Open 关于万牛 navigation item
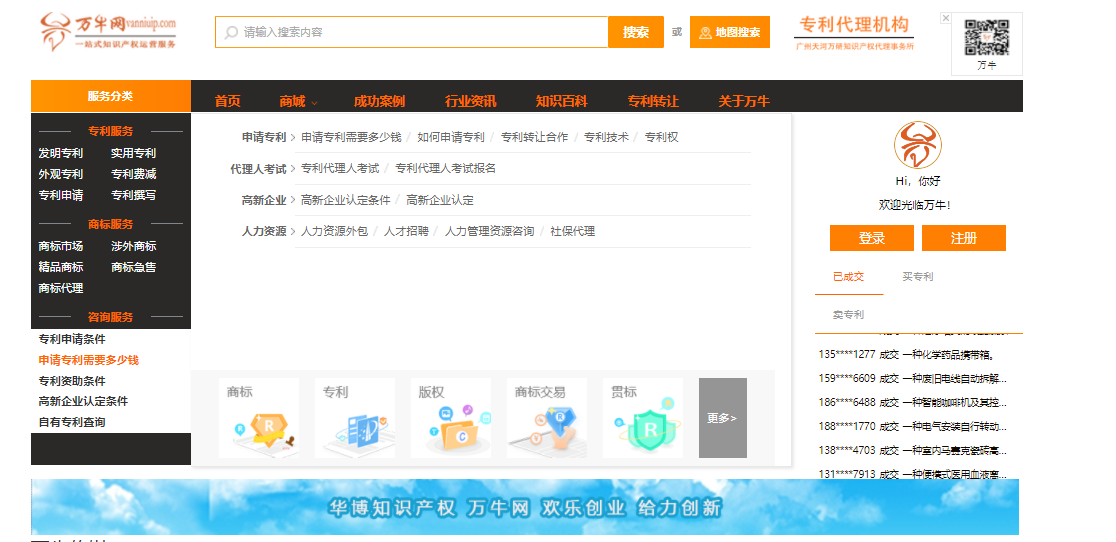 744,101
